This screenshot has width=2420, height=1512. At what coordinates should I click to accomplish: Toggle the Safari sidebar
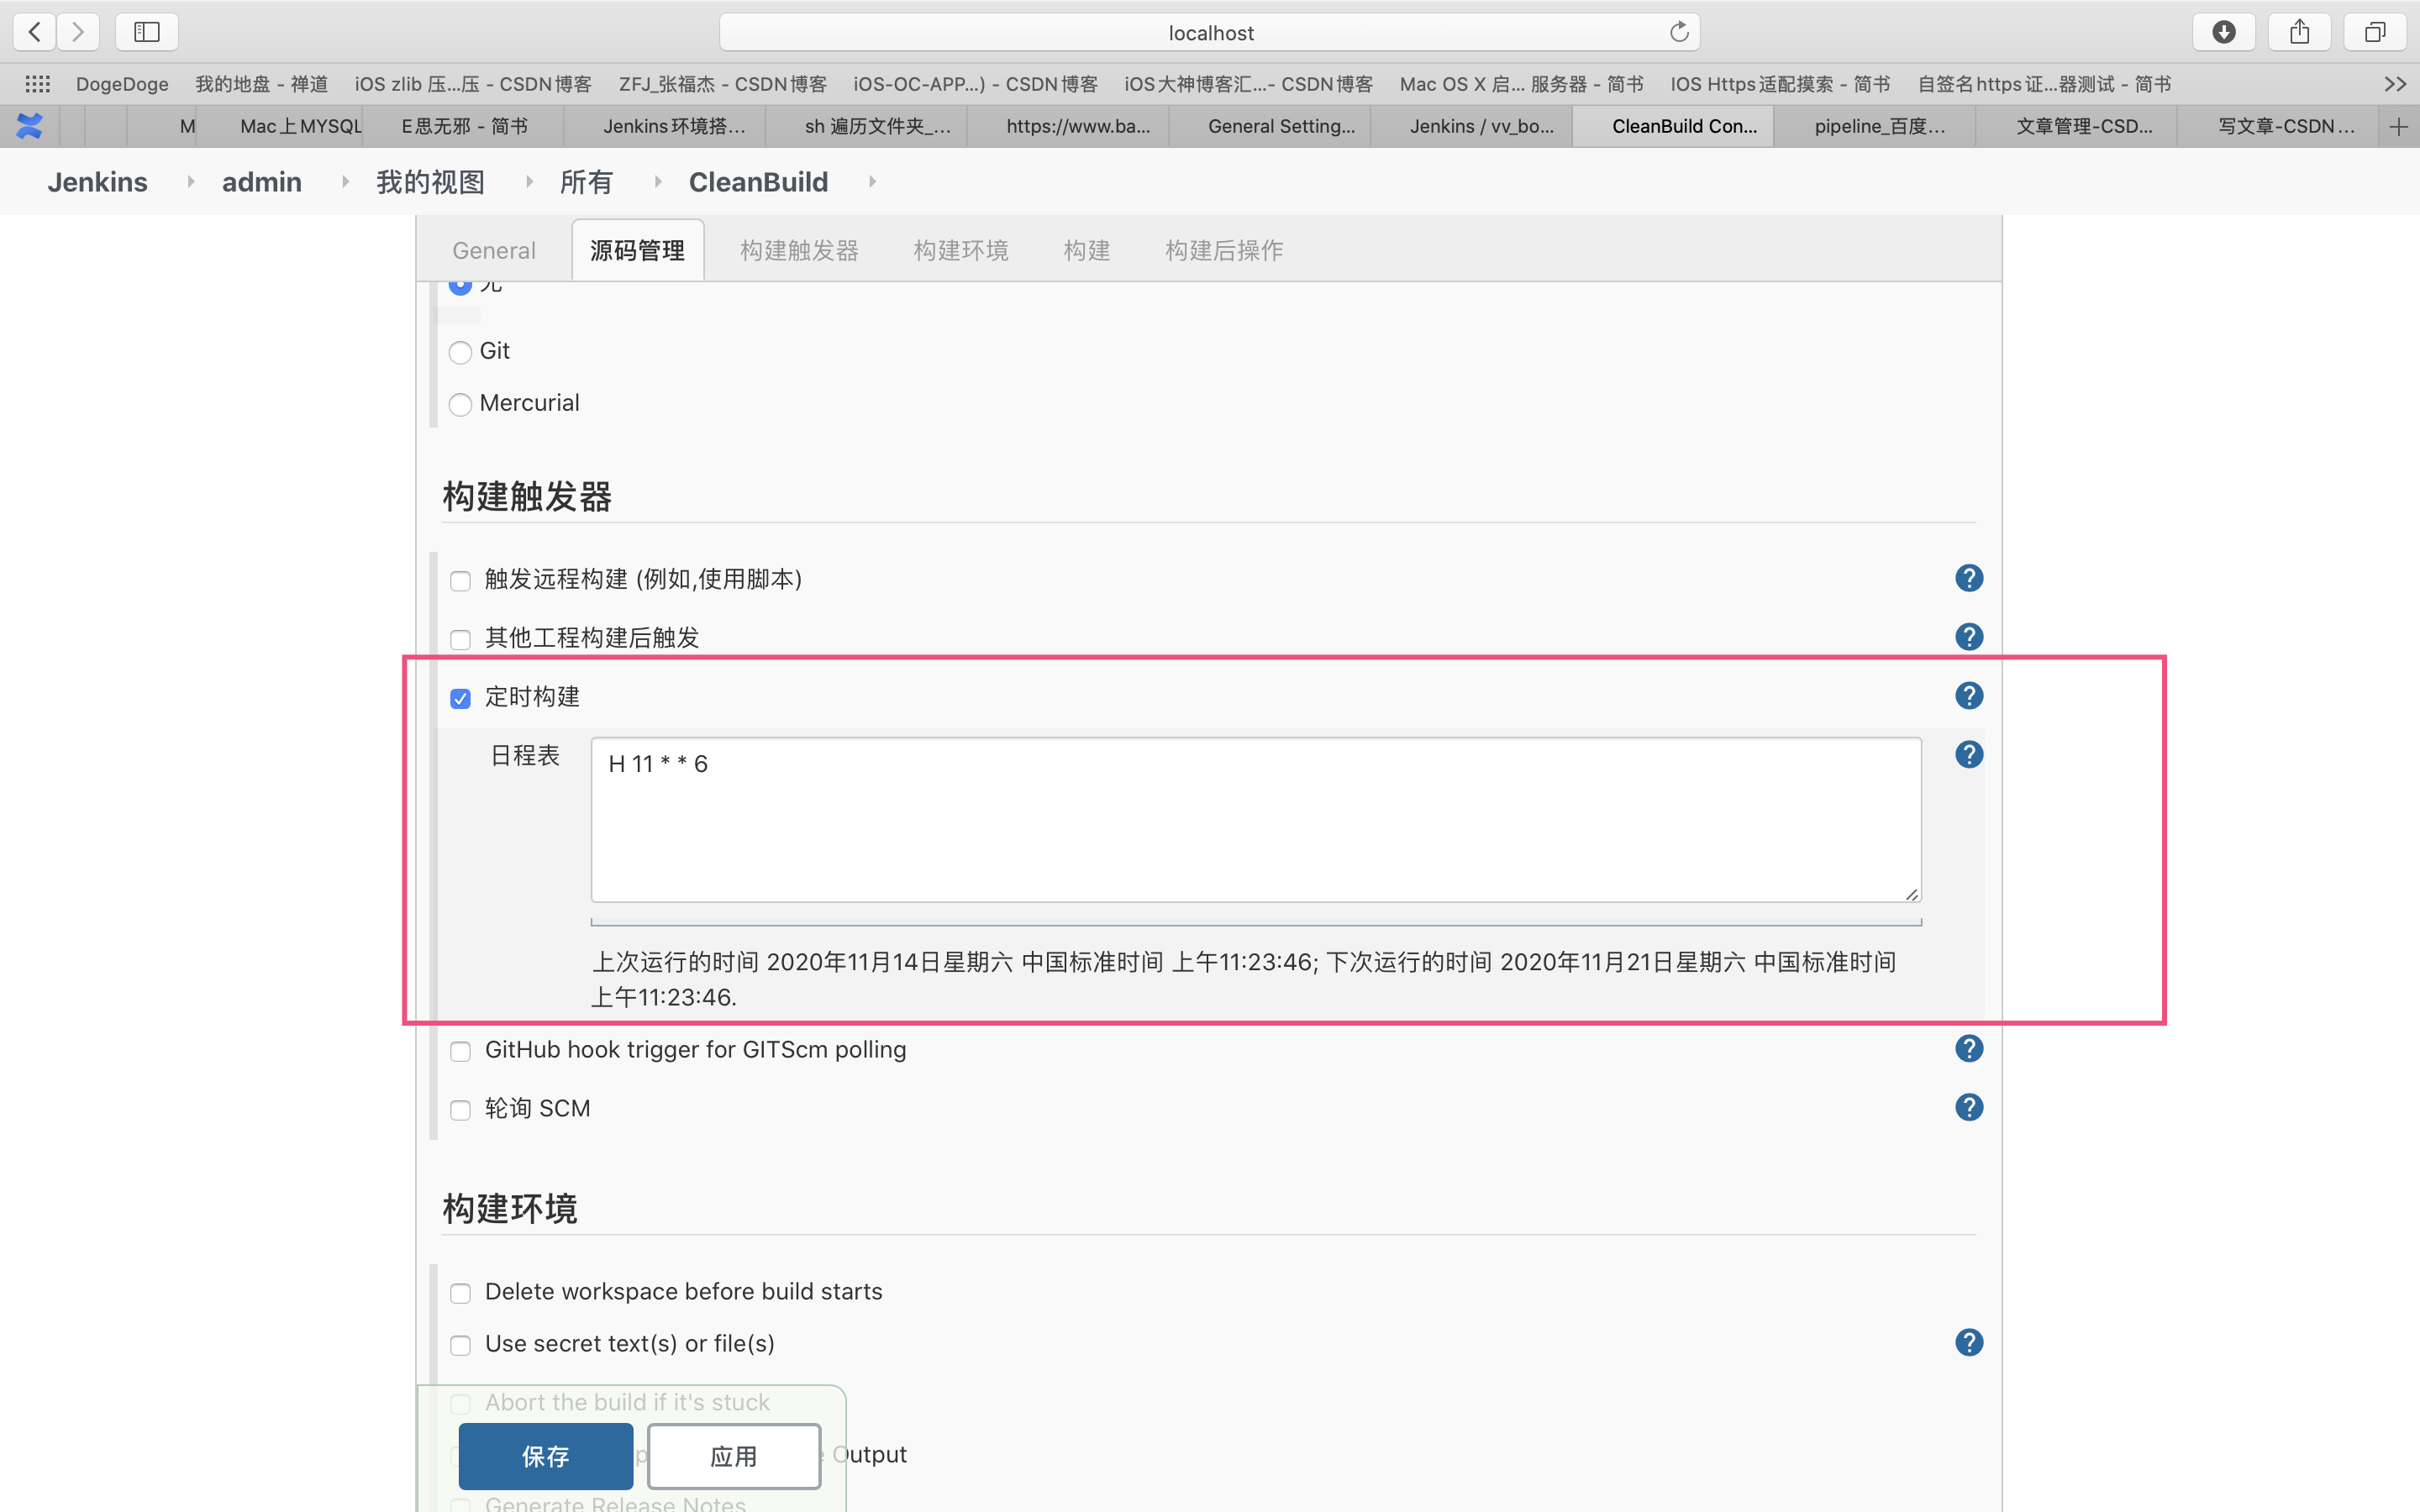146,31
